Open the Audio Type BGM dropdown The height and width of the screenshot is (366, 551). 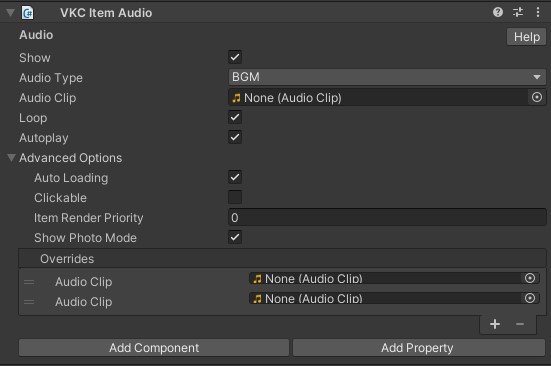(387, 77)
